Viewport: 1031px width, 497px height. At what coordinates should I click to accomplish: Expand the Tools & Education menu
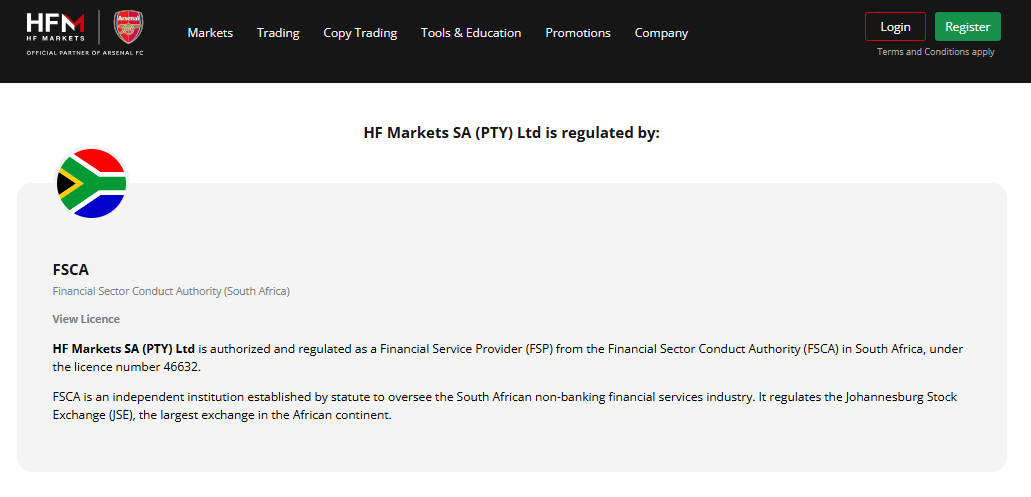click(x=471, y=33)
